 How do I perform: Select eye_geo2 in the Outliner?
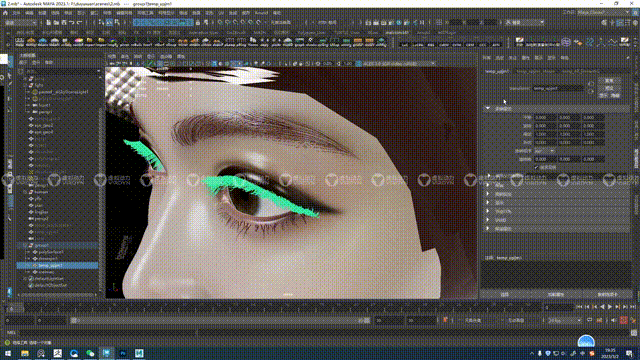pos(44,126)
